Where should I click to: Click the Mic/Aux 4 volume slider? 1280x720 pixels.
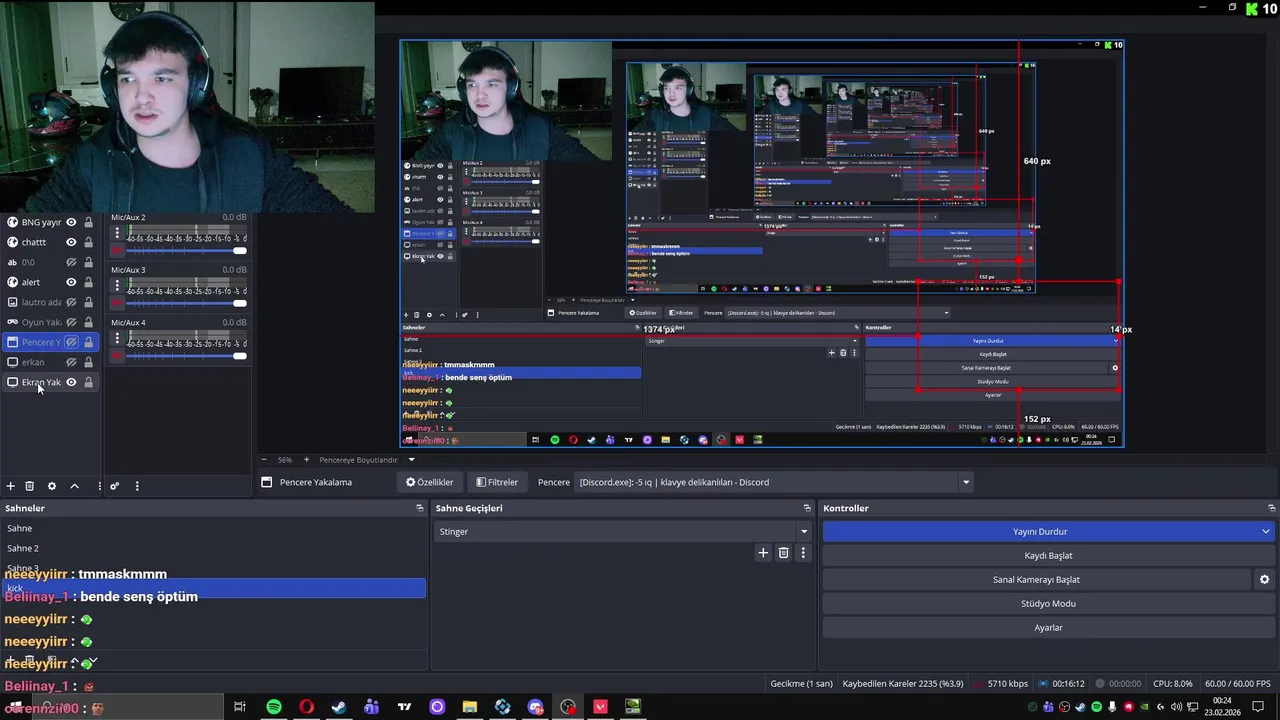click(186, 355)
